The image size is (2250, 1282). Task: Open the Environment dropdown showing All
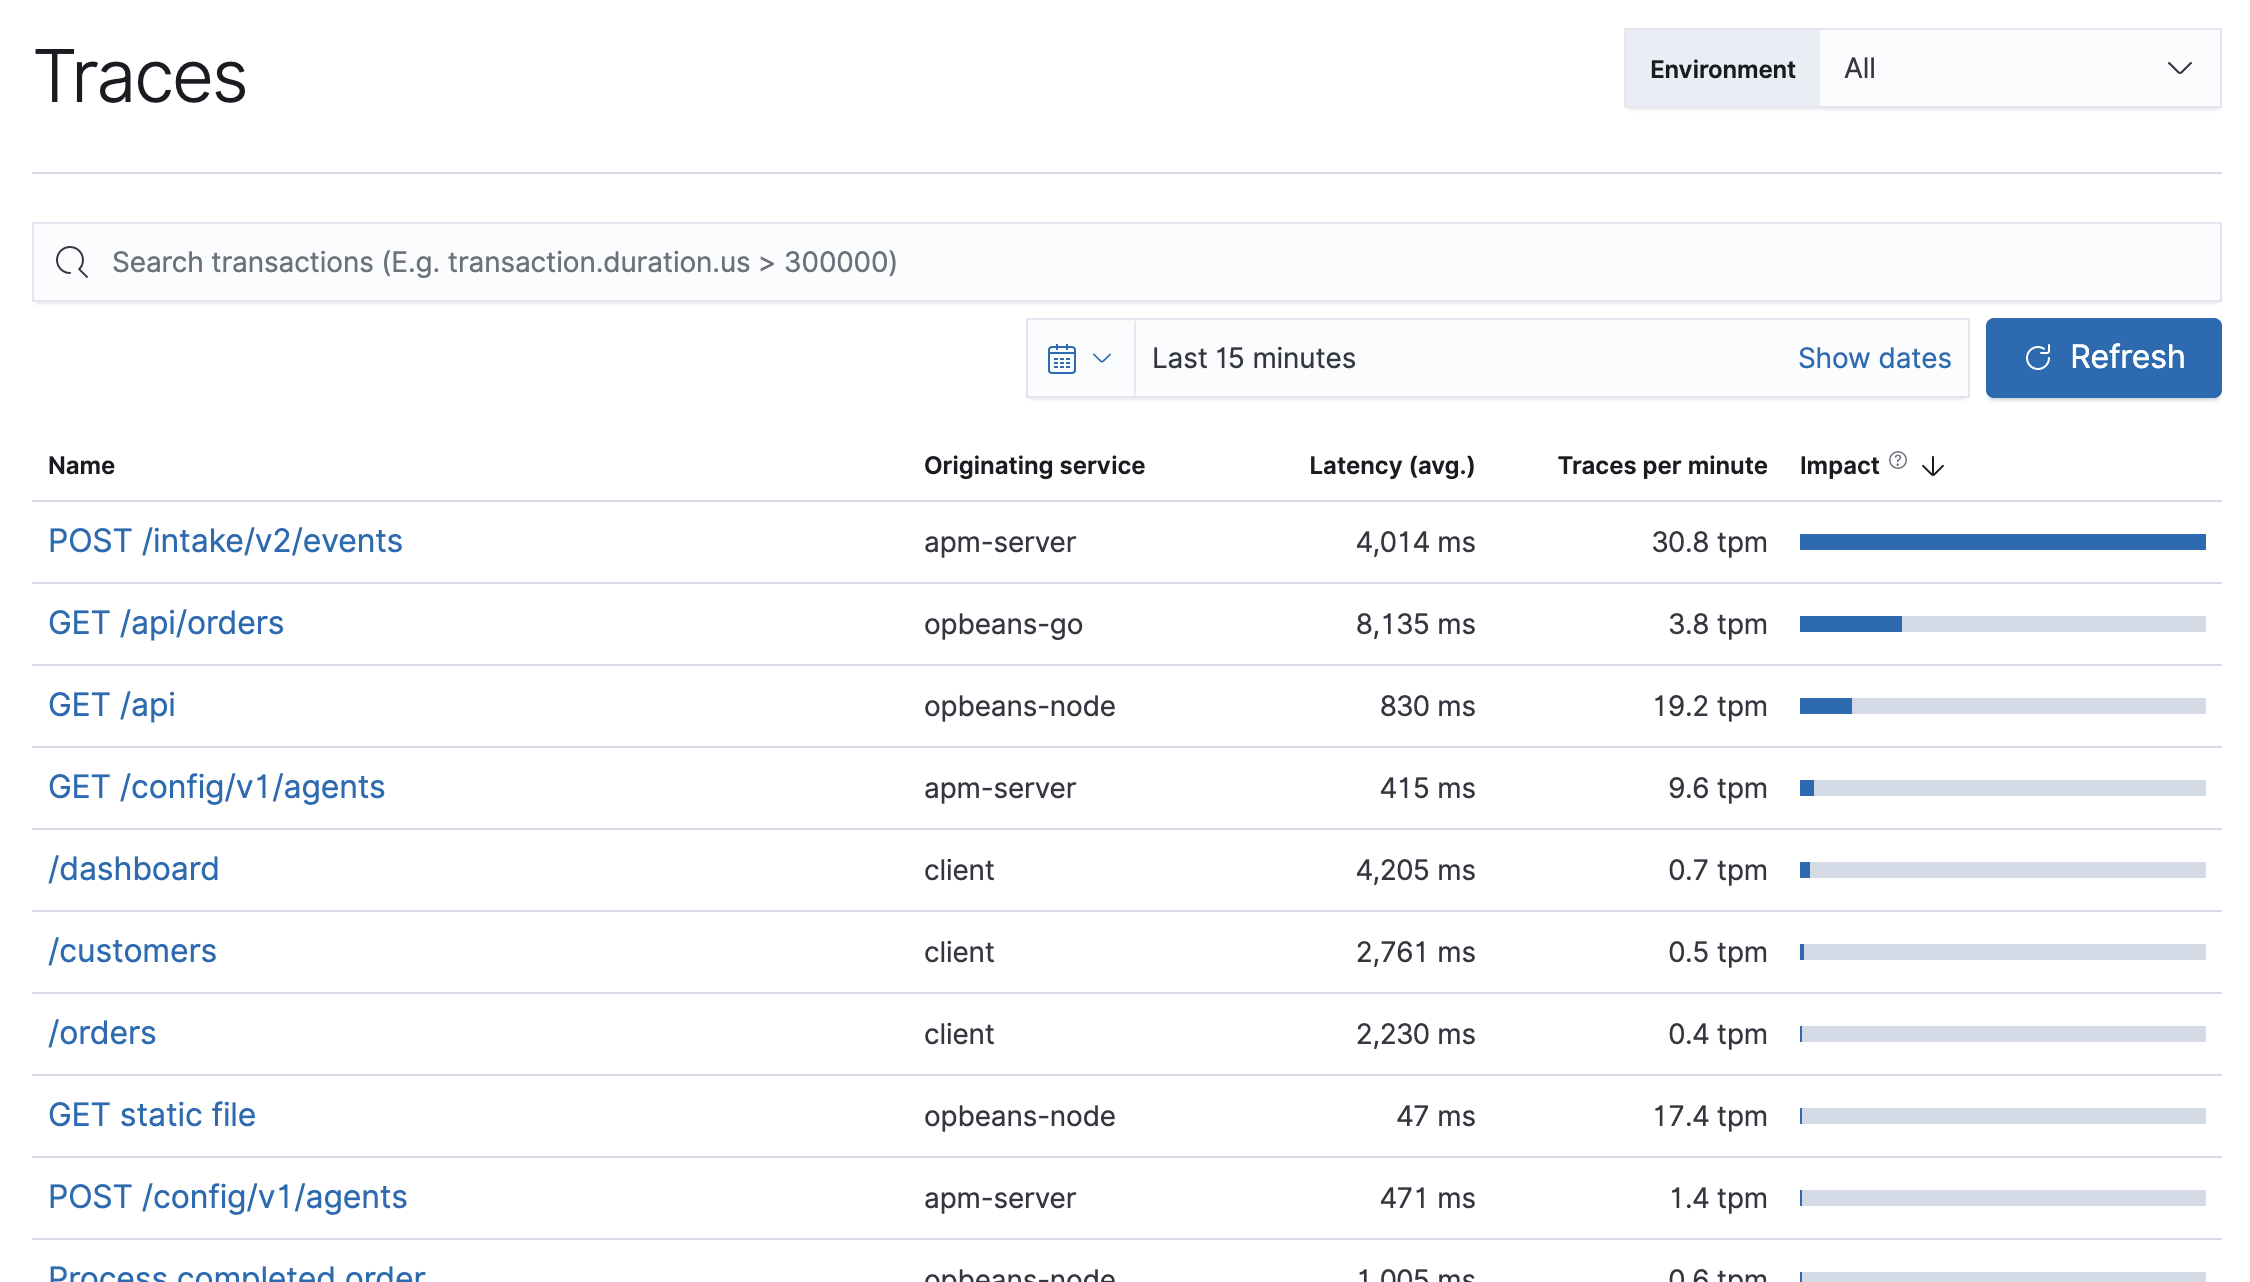click(2020, 68)
